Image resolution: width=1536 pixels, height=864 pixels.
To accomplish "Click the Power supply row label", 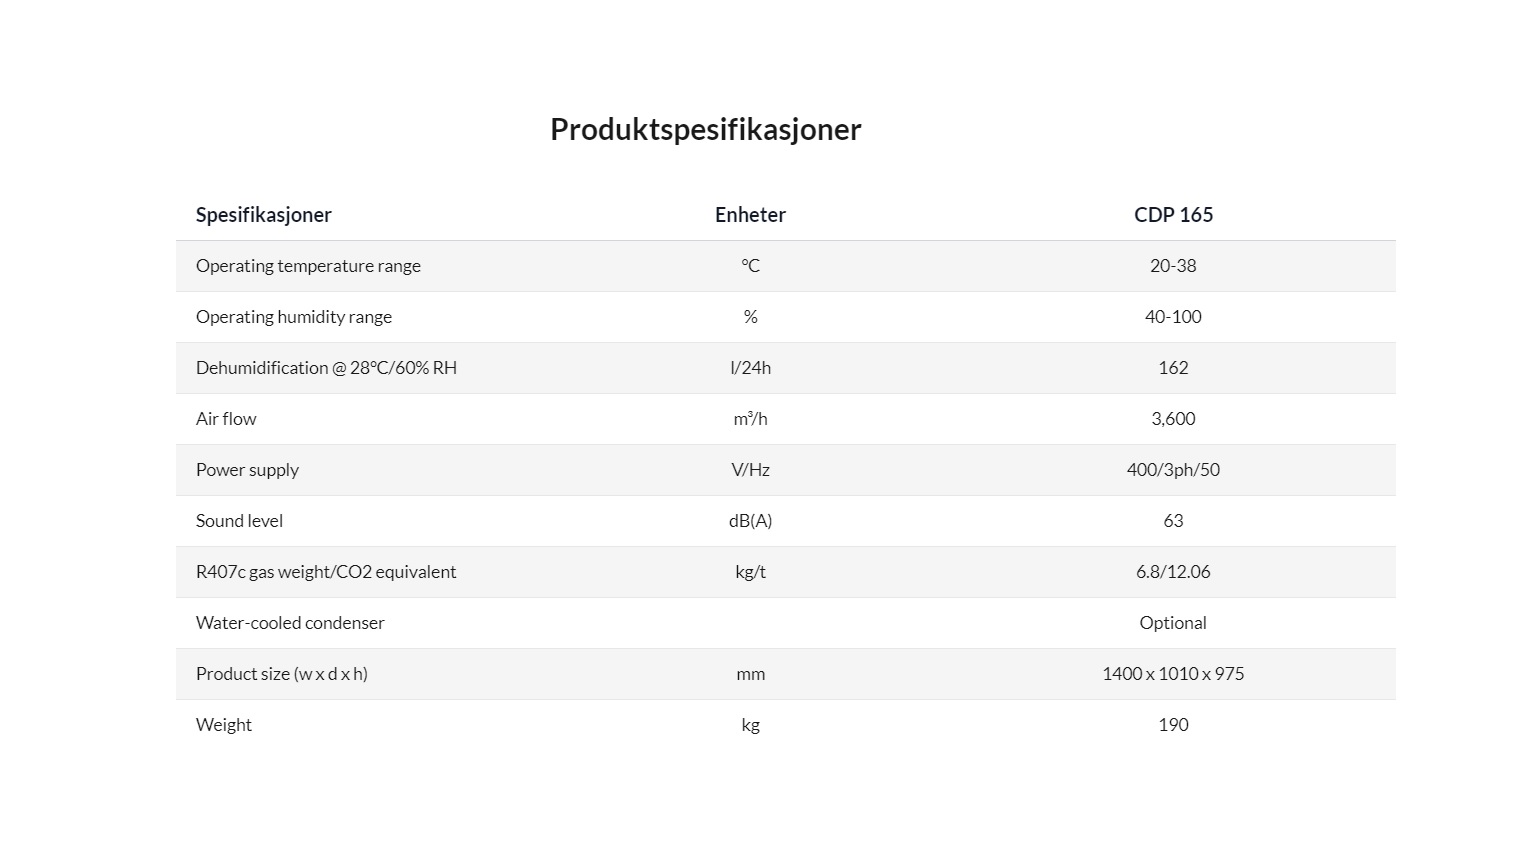I will [247, 470].
